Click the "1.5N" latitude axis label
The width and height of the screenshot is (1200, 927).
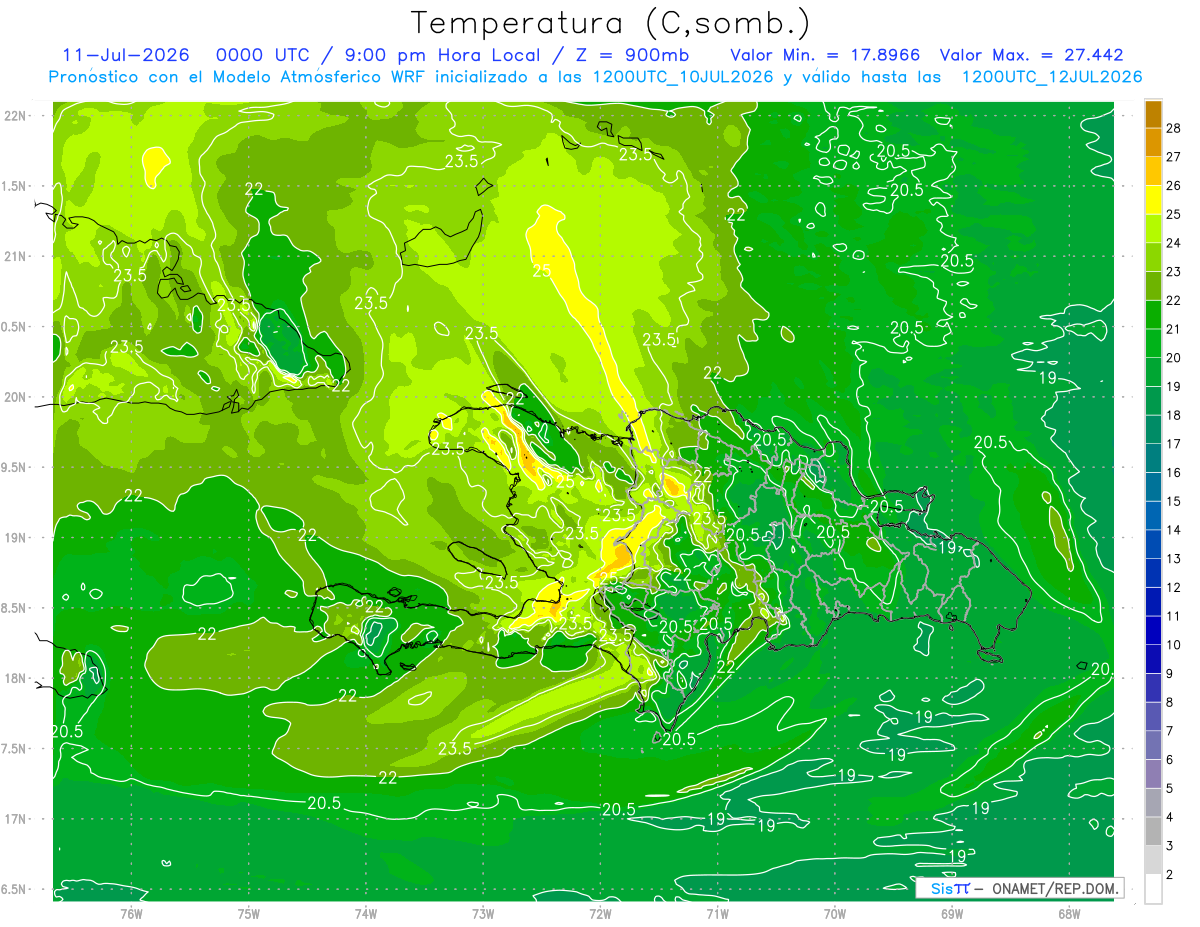click(15, 186)
